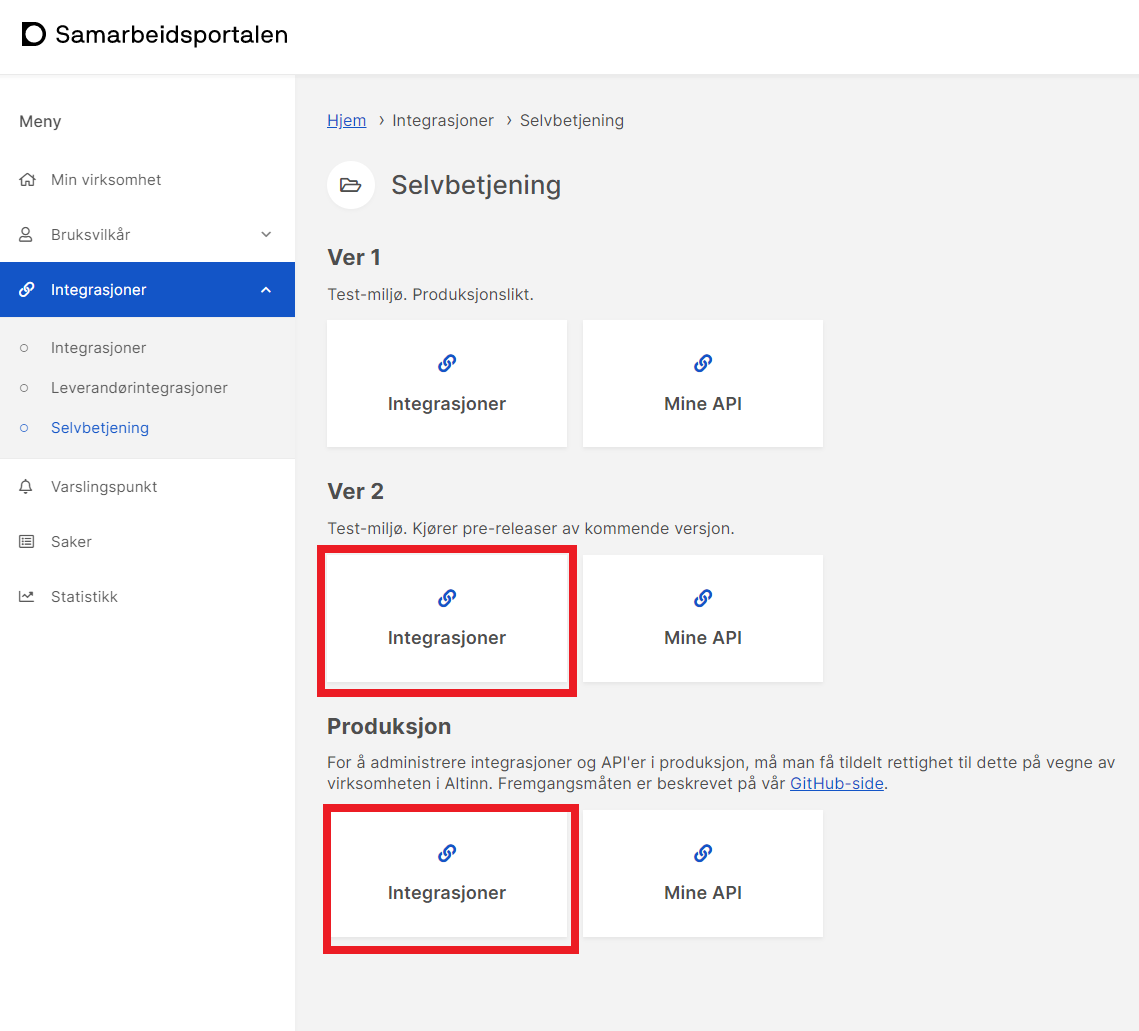Open the GitHub-side link

coord(836,783)
